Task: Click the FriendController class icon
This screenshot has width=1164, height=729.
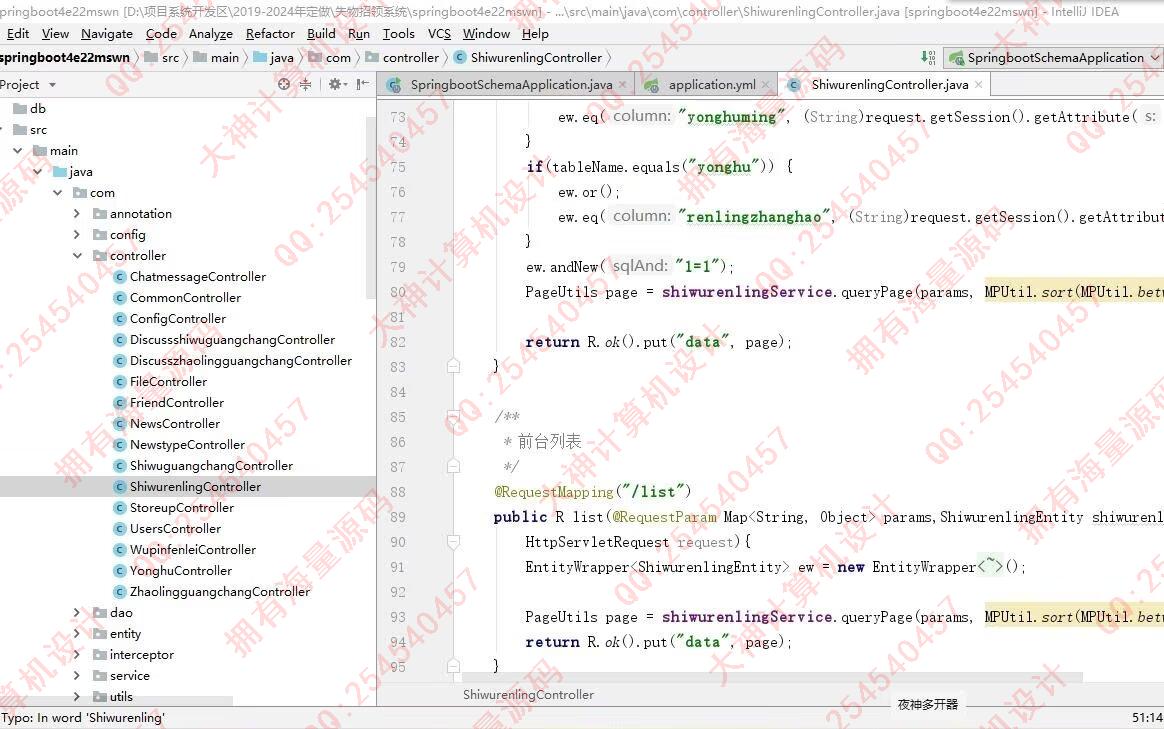Action: pos(120,402)
